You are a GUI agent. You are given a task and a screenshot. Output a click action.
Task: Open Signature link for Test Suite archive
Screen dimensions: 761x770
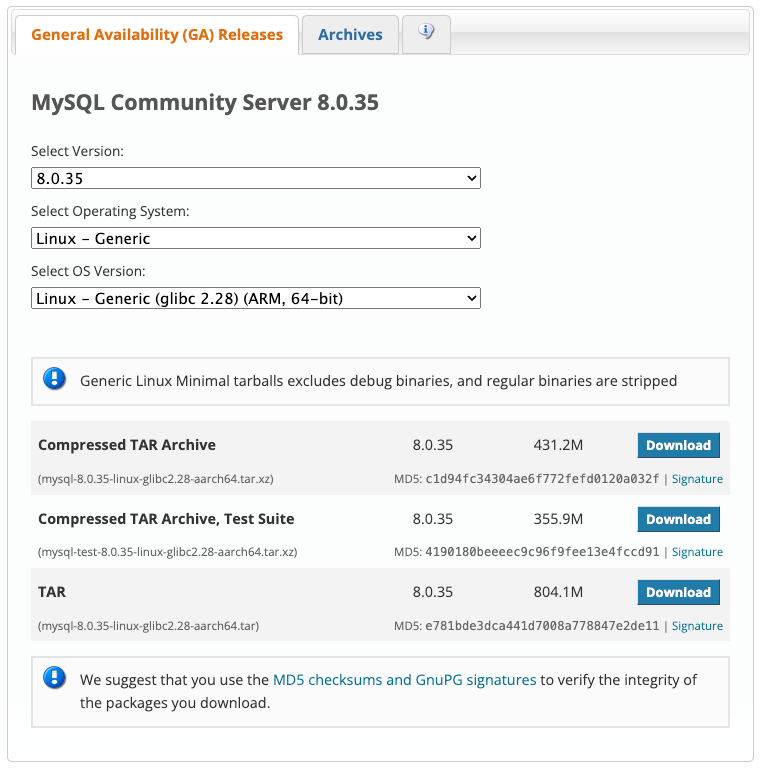click(x=697, y=552)
